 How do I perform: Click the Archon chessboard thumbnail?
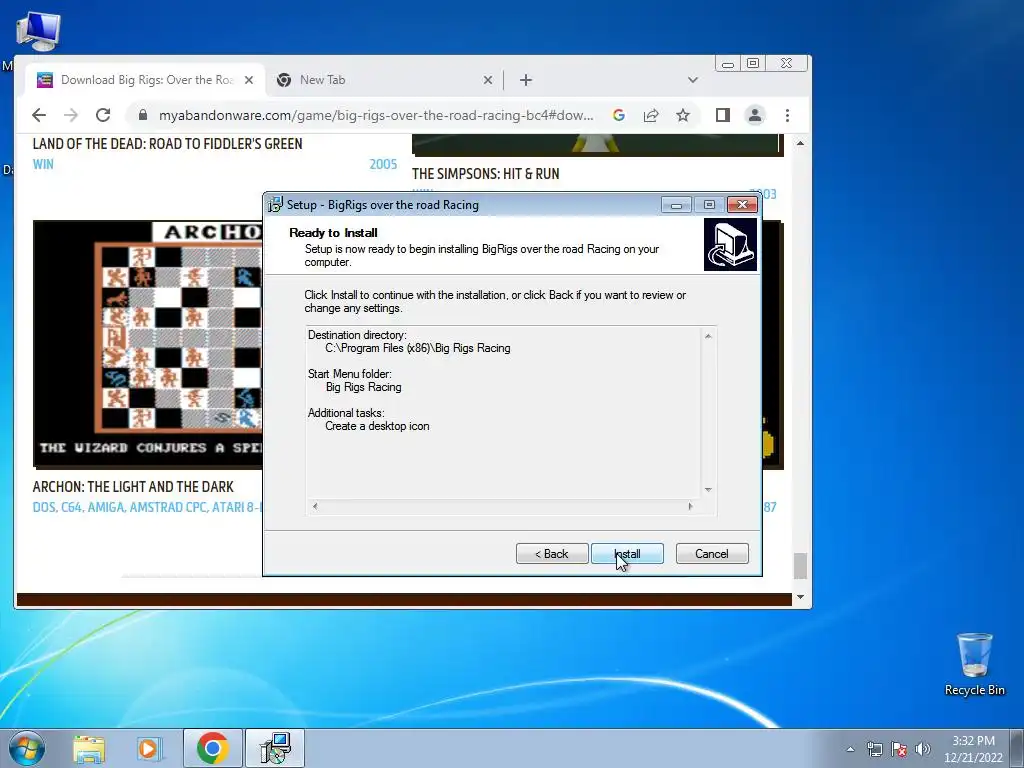coord(148,344)
